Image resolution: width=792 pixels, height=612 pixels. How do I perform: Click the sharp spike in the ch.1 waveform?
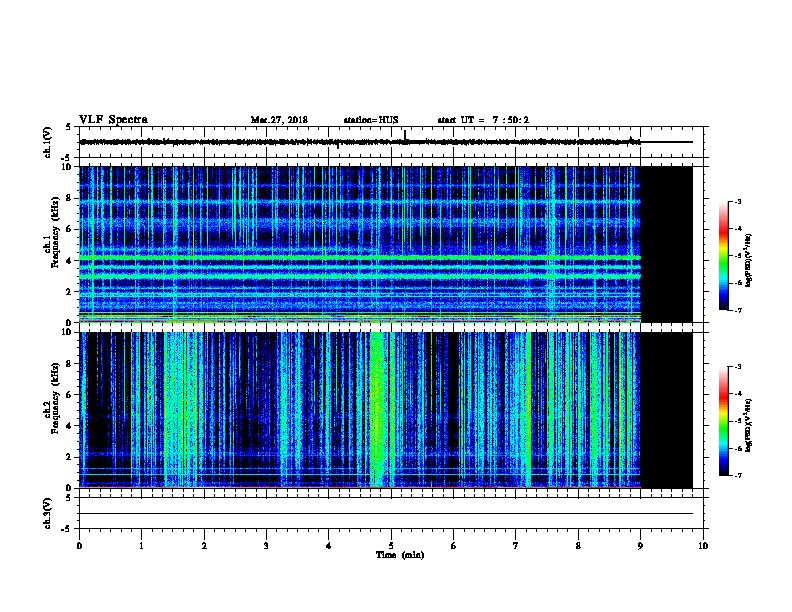tap(405, 135)
